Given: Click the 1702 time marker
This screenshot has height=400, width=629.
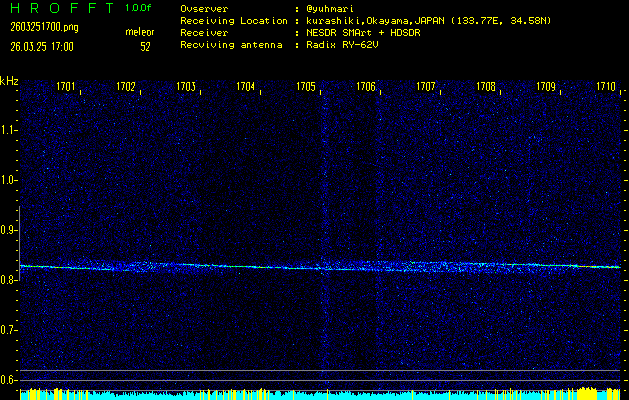Looking at the screenshot, I should pyautogui.click(x=126, y=86).
